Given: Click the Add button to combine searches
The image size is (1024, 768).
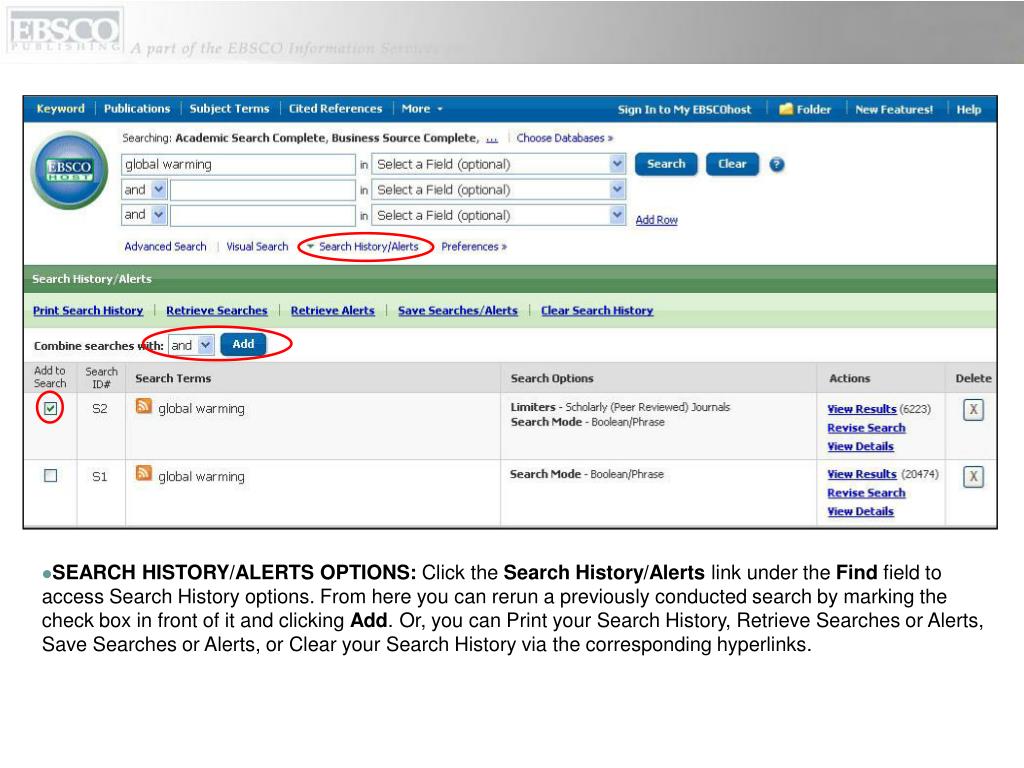Looking at the screenshot, I should point(243,344).
